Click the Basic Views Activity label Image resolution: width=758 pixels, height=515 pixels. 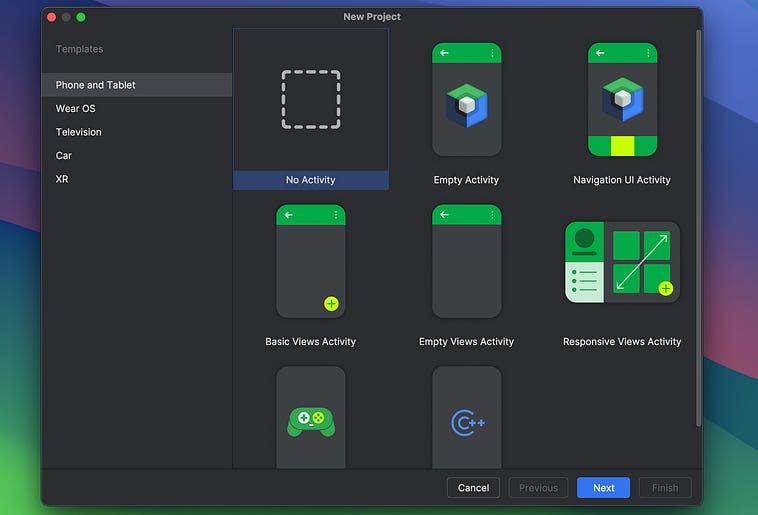pos(310,341)
